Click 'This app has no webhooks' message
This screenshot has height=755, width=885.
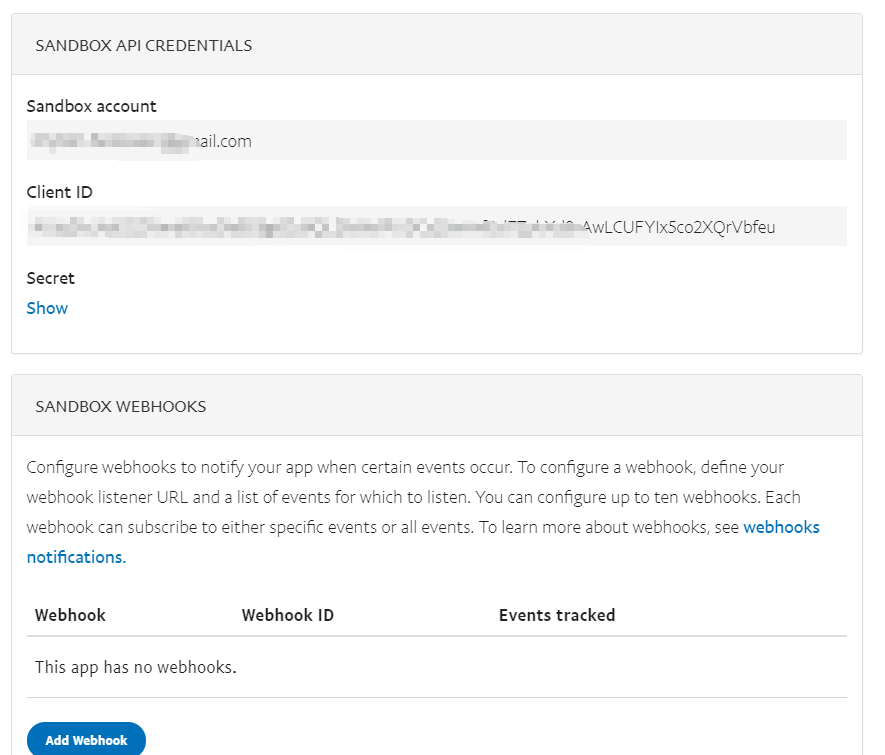click(x=135, y=666)
